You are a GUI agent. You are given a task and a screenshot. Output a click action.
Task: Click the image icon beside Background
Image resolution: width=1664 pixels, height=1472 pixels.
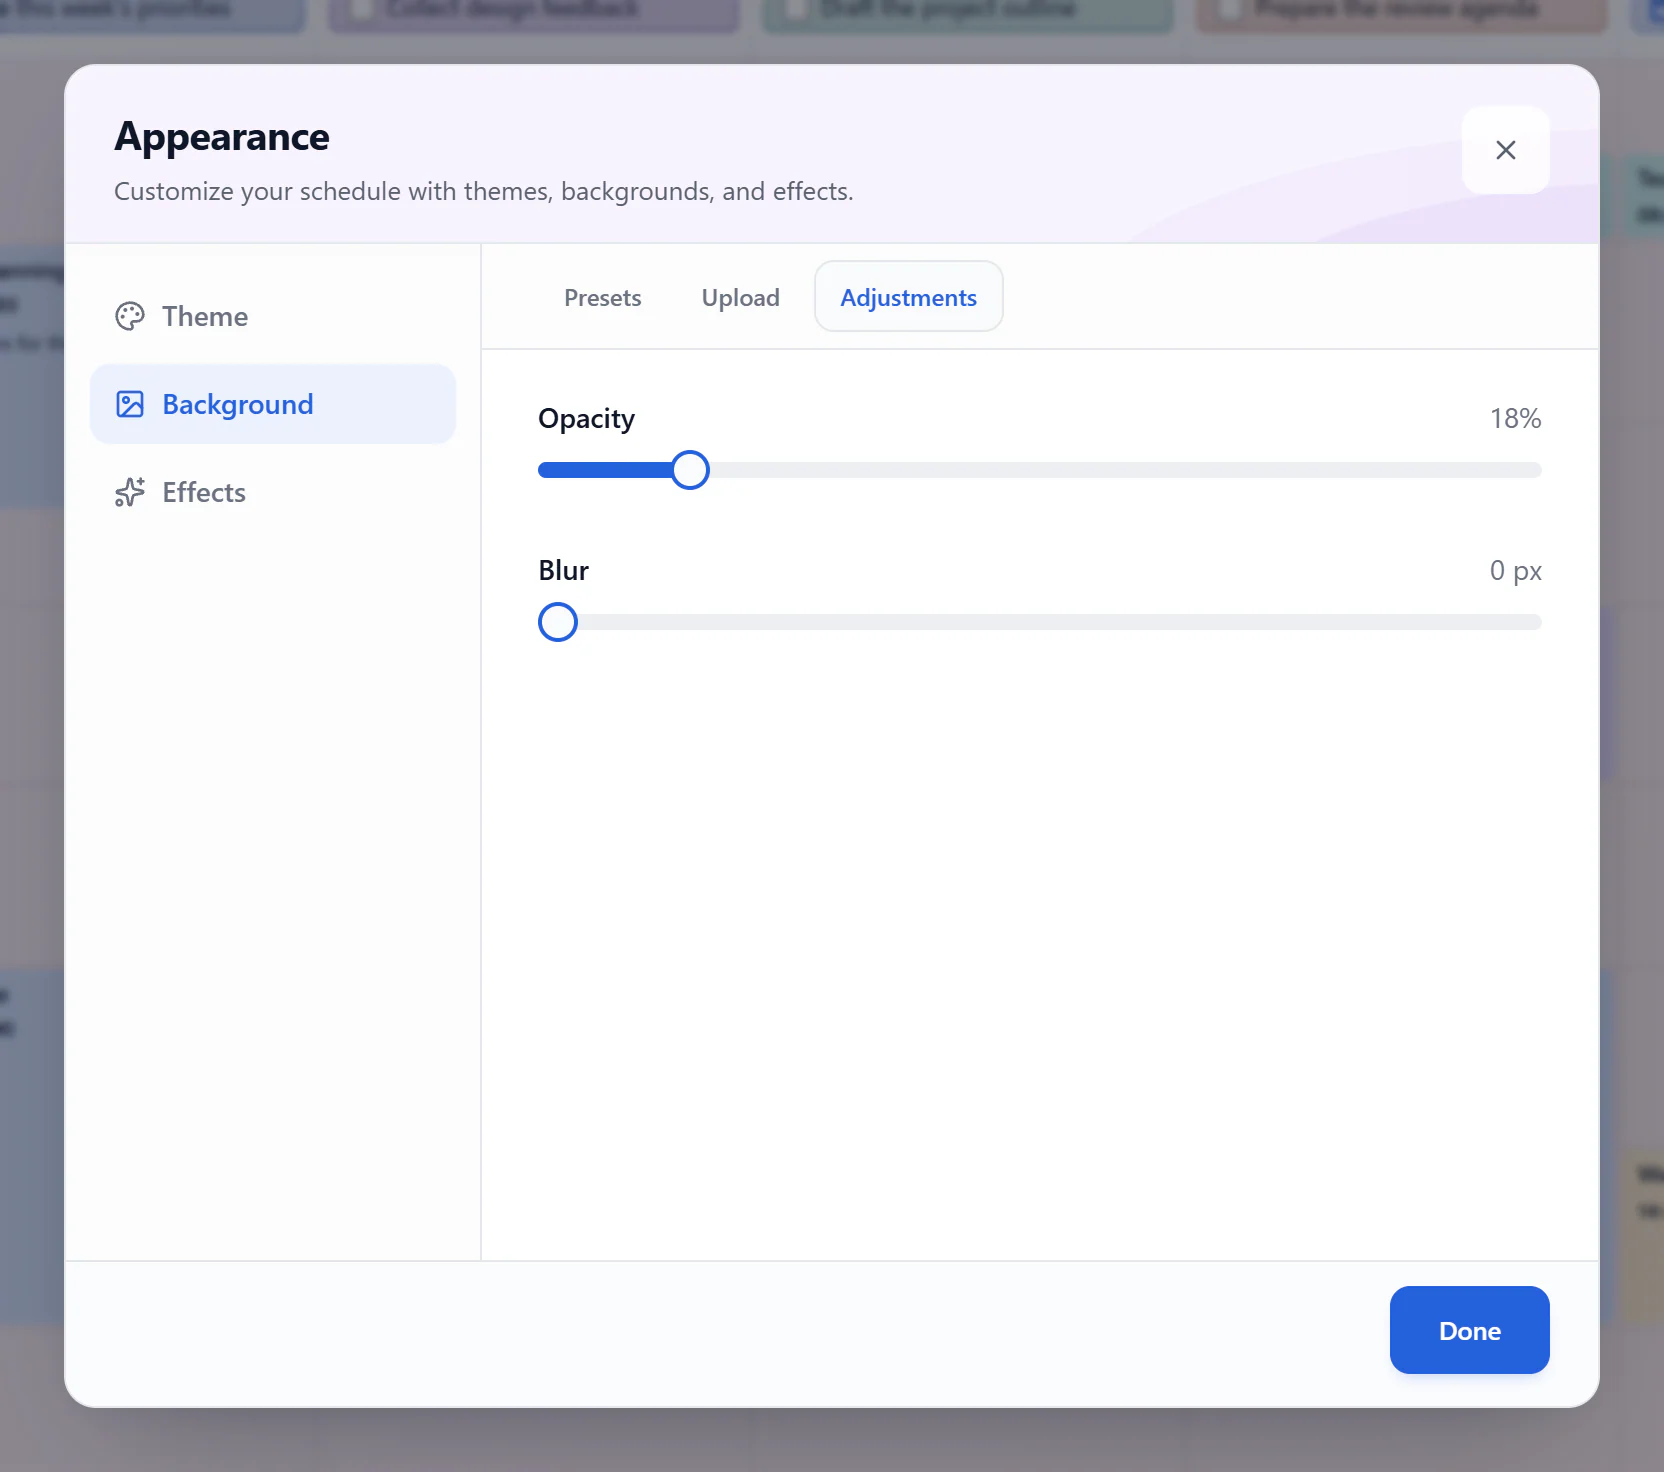pyautogui.click(x=130, y=404)
